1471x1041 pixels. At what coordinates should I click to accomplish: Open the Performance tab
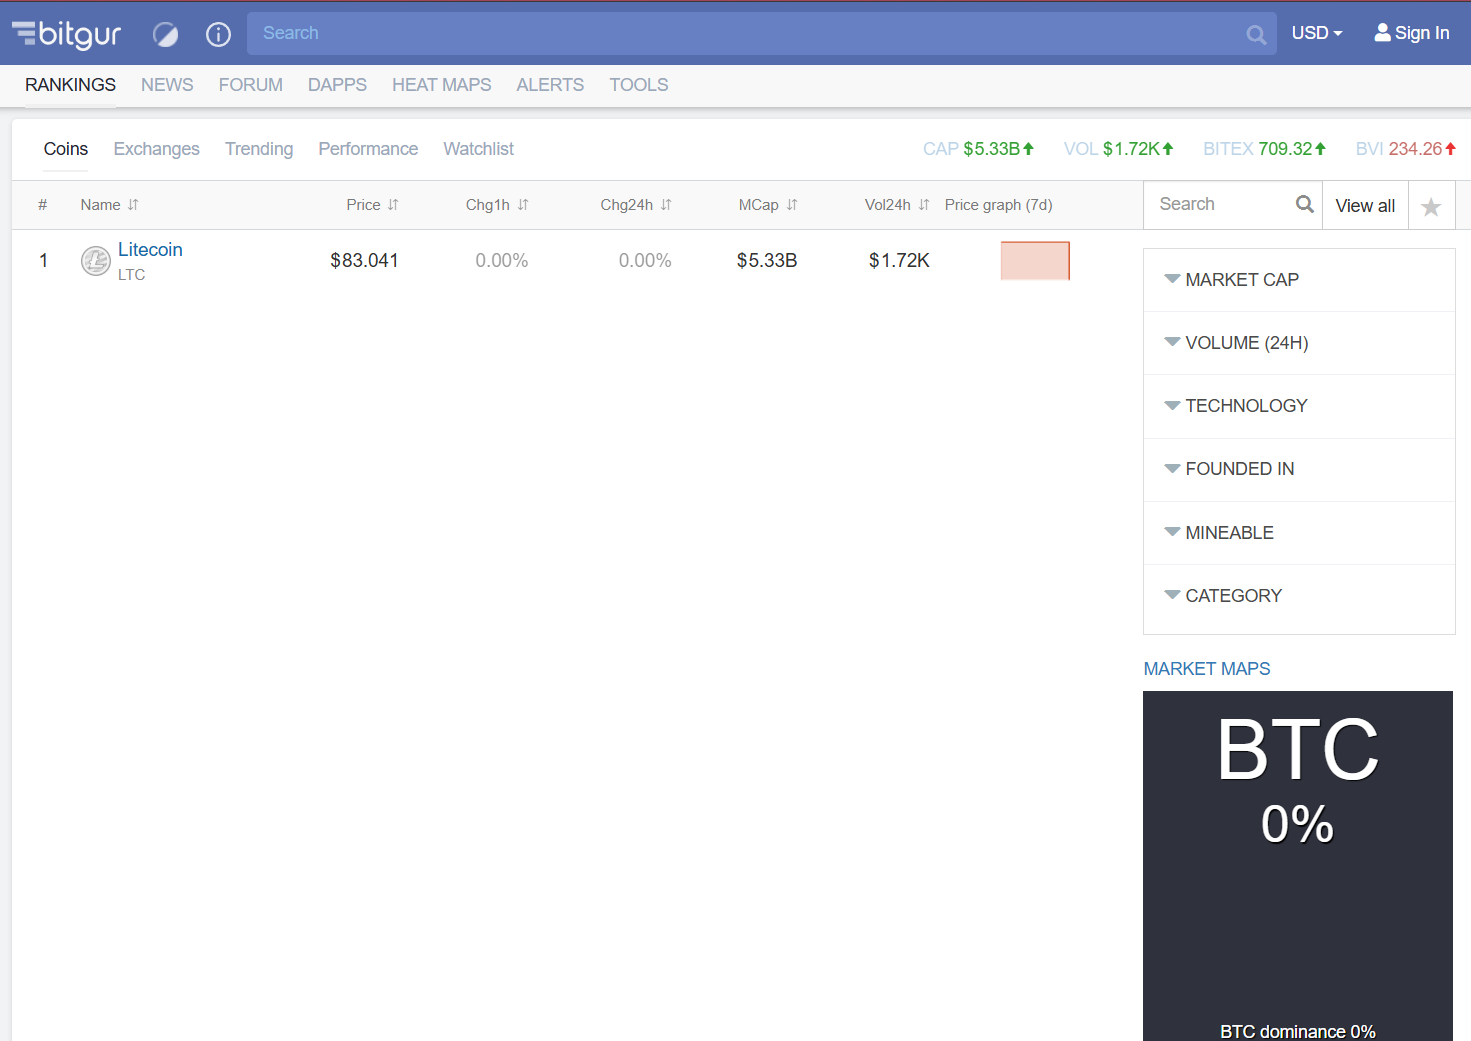point(368,149)
